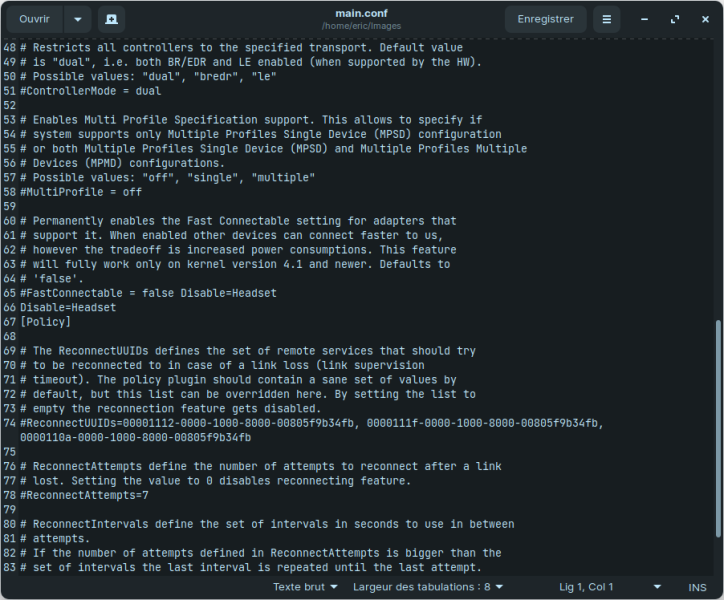This screenshot has height=600, width=724.
Task: Click #FastConnectable = false line
Action: pos(148,293)
